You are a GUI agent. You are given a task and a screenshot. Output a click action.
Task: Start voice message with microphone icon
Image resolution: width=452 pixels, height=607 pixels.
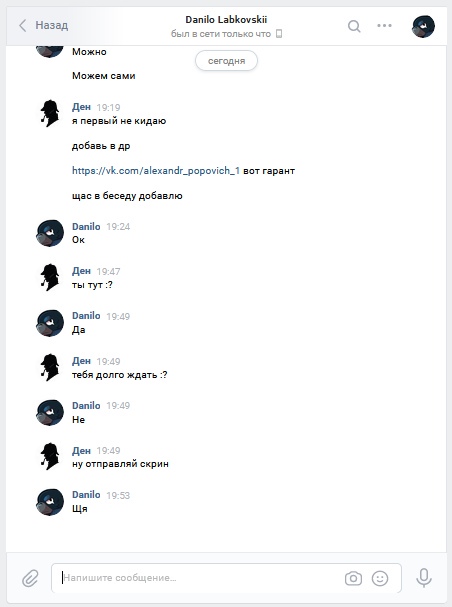(x=424, y=578)
